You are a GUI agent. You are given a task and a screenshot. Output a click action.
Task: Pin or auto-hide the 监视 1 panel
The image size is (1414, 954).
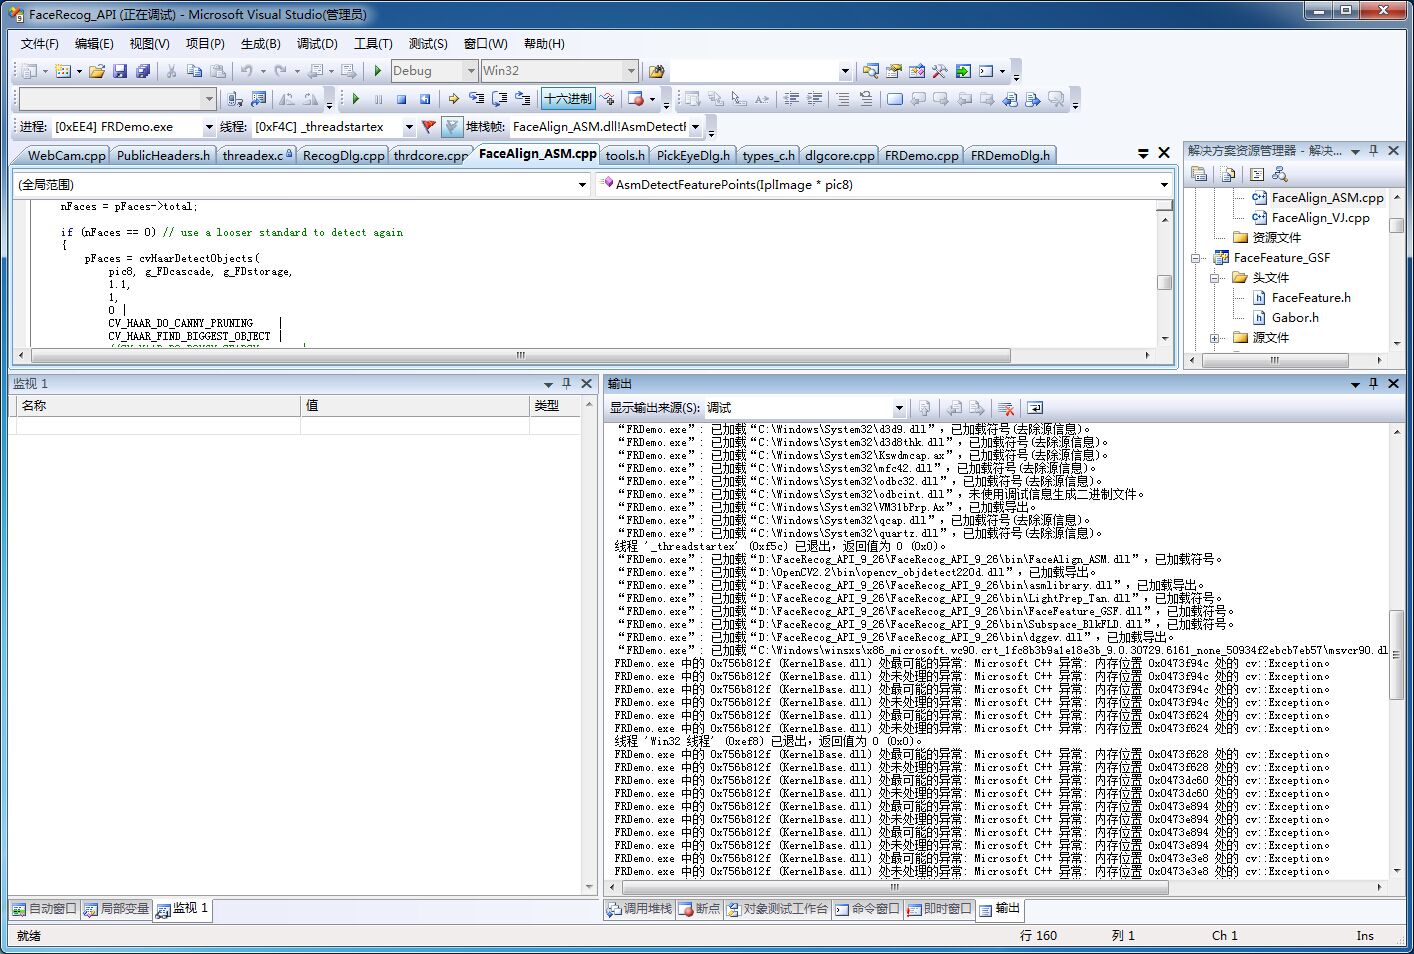point(567,384)
